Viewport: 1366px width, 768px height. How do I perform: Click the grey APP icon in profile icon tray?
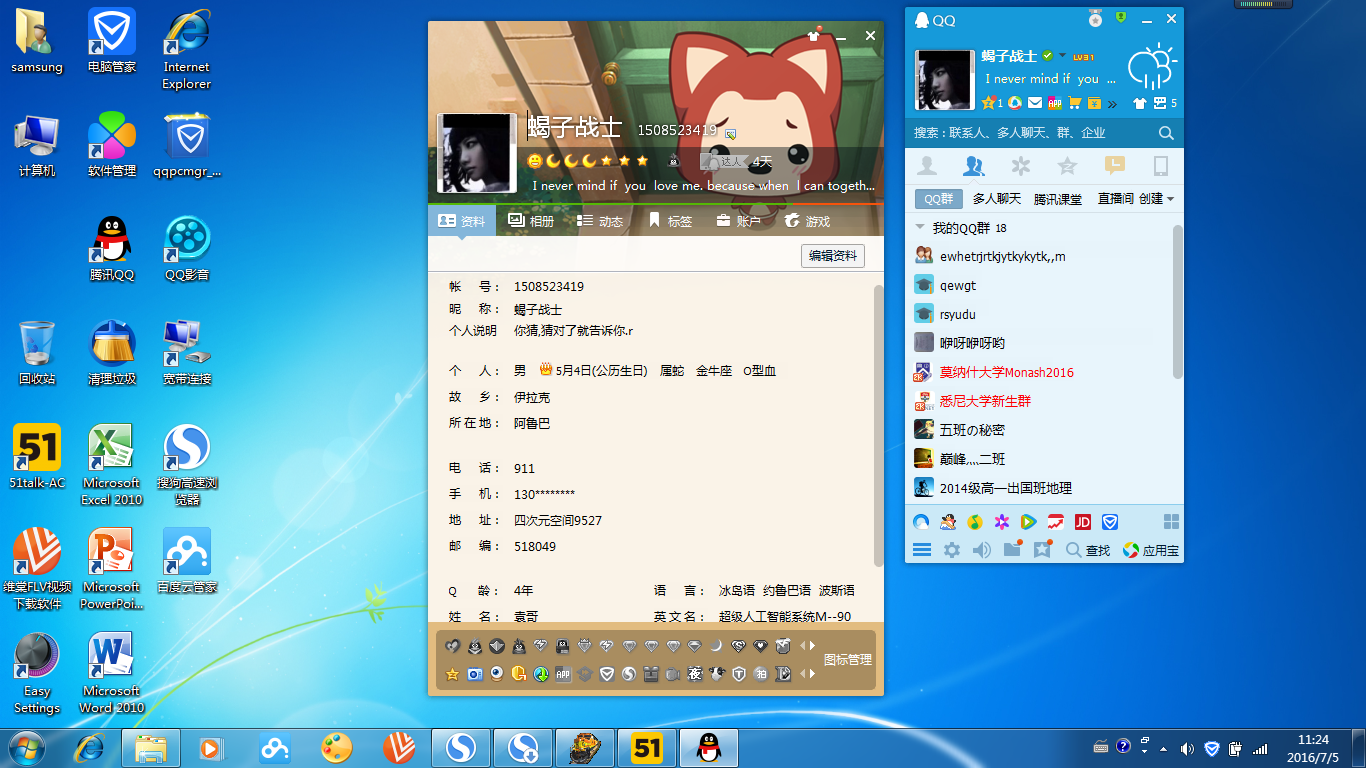coord(563,674)
